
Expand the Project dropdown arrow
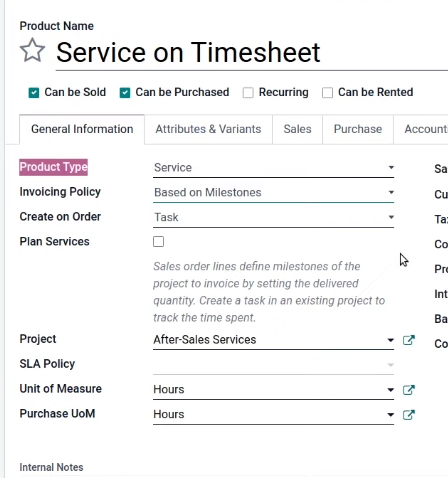point(390,340)
